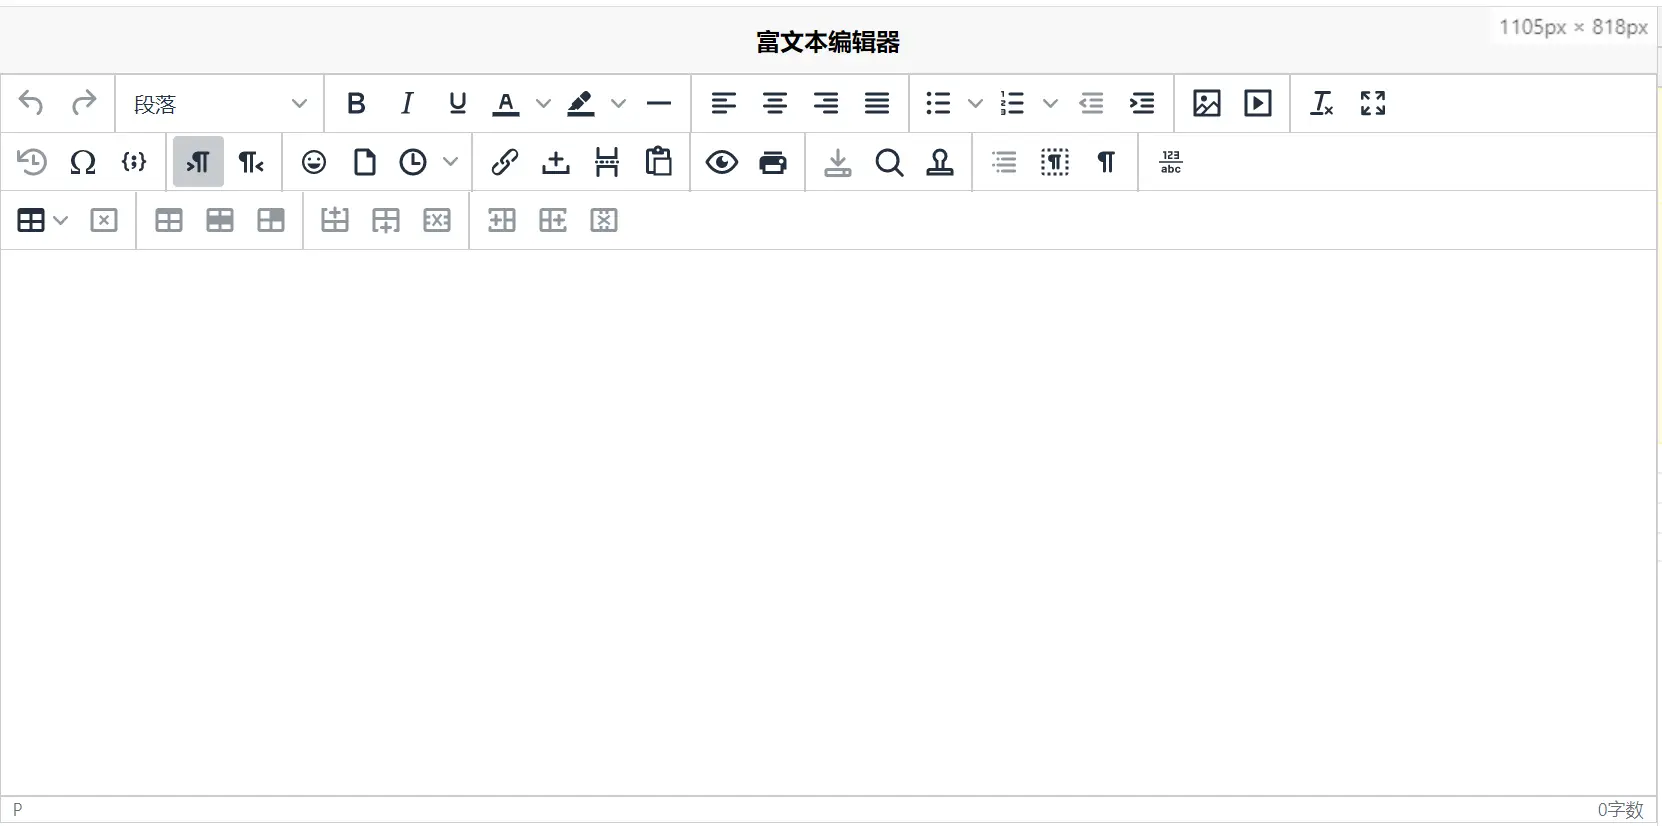
Task: Insert an image using the image icon
Action: click(1206, 103)
